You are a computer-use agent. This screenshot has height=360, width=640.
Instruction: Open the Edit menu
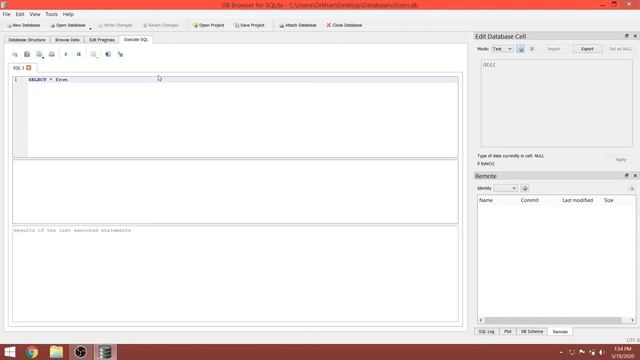pyautogui.click(x=20, y=14)
